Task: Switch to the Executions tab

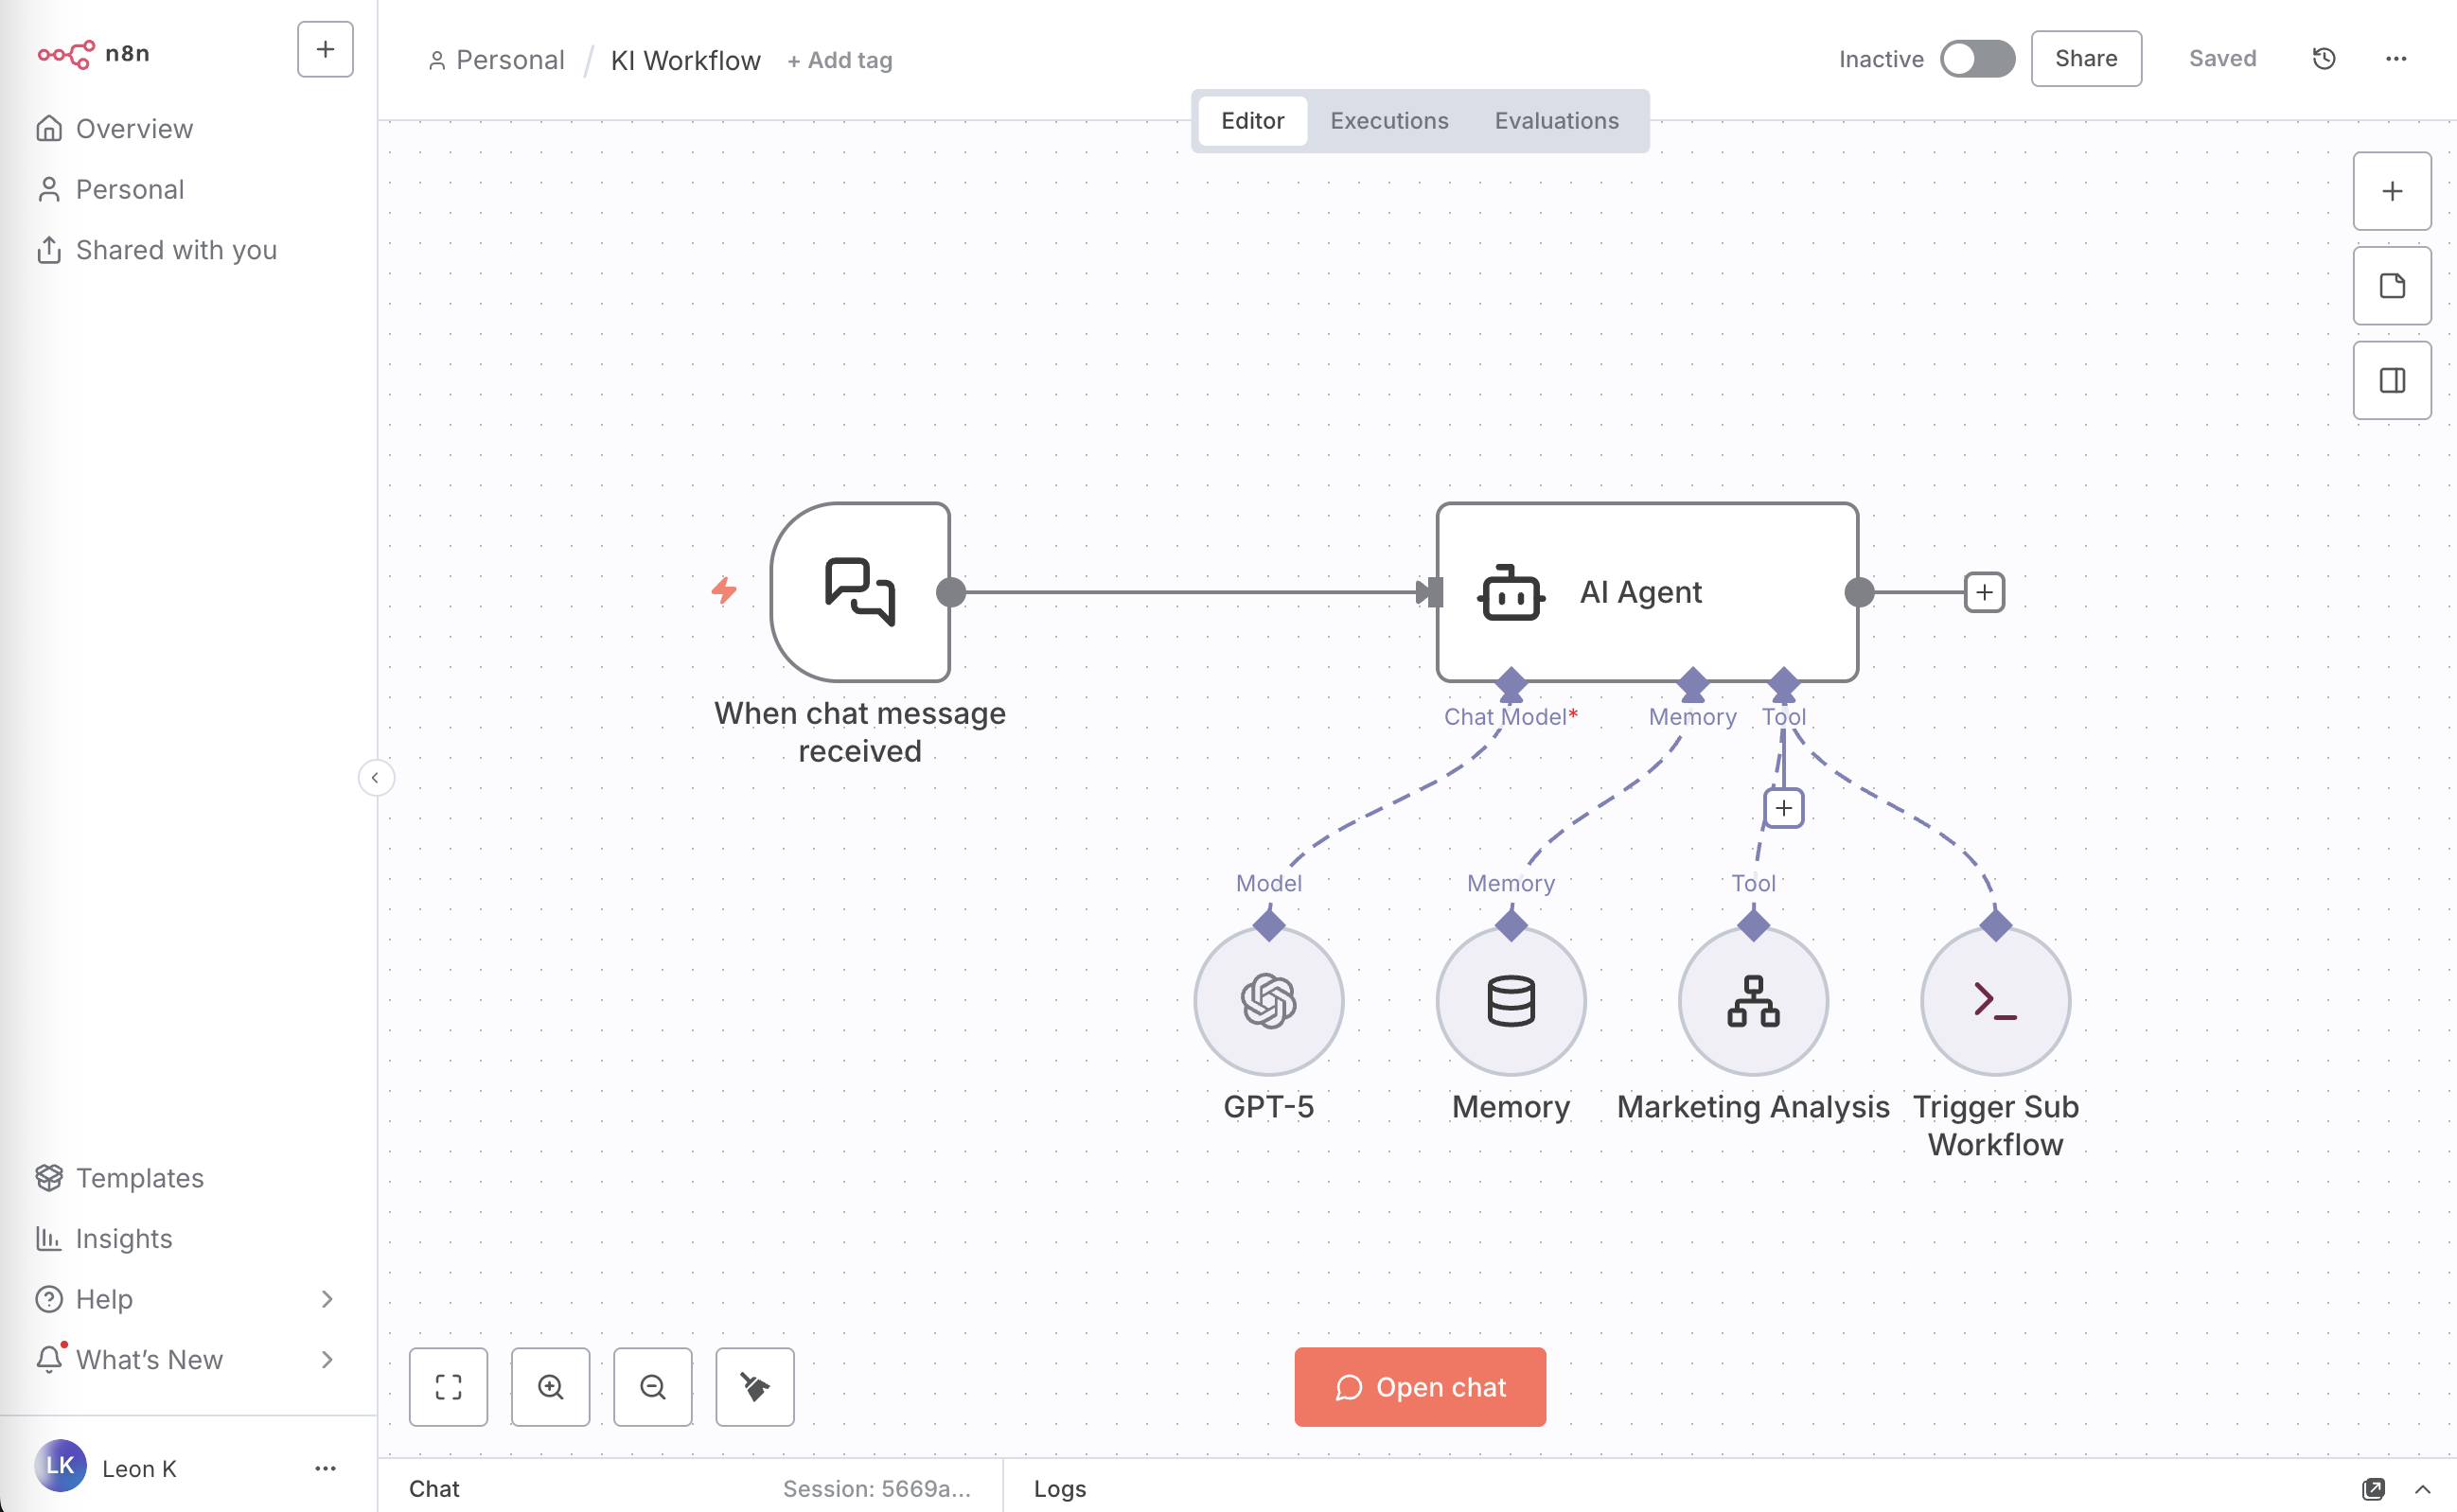Action: coord(1389,120)
